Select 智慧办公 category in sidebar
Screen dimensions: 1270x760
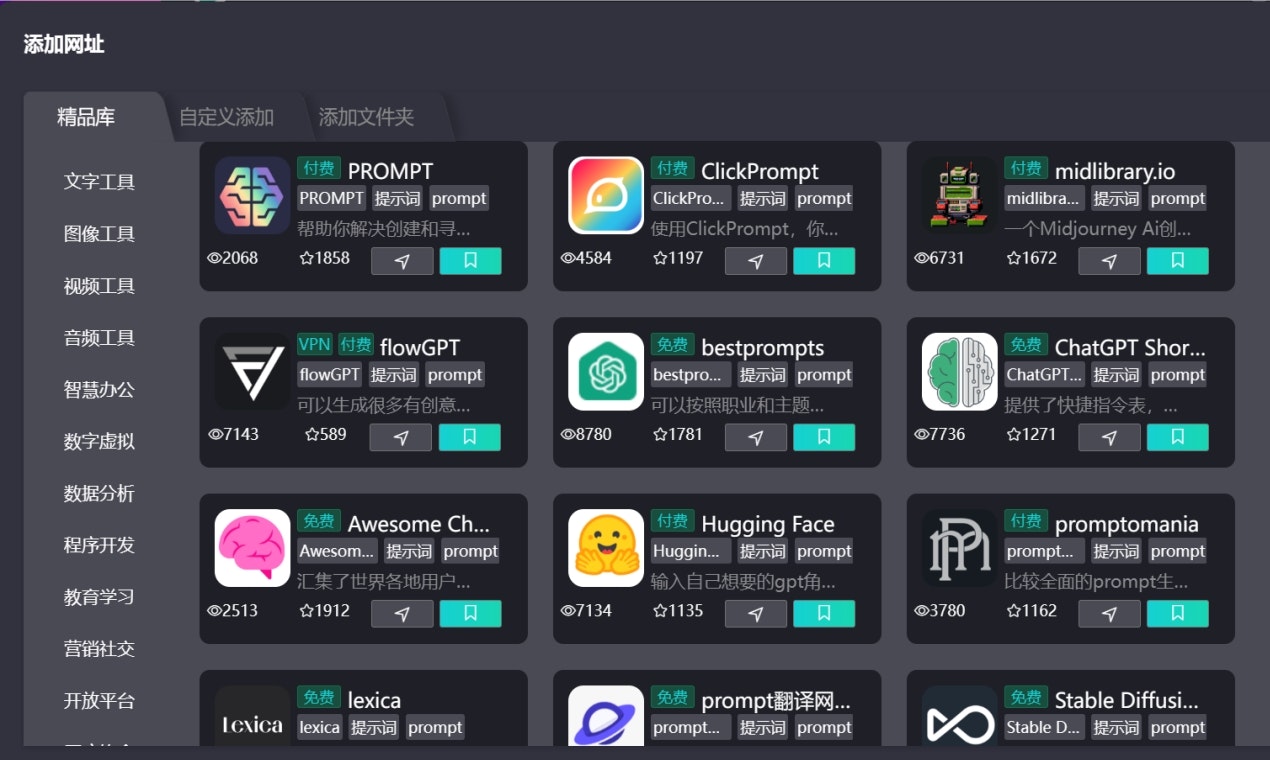(x=99, y=390)
